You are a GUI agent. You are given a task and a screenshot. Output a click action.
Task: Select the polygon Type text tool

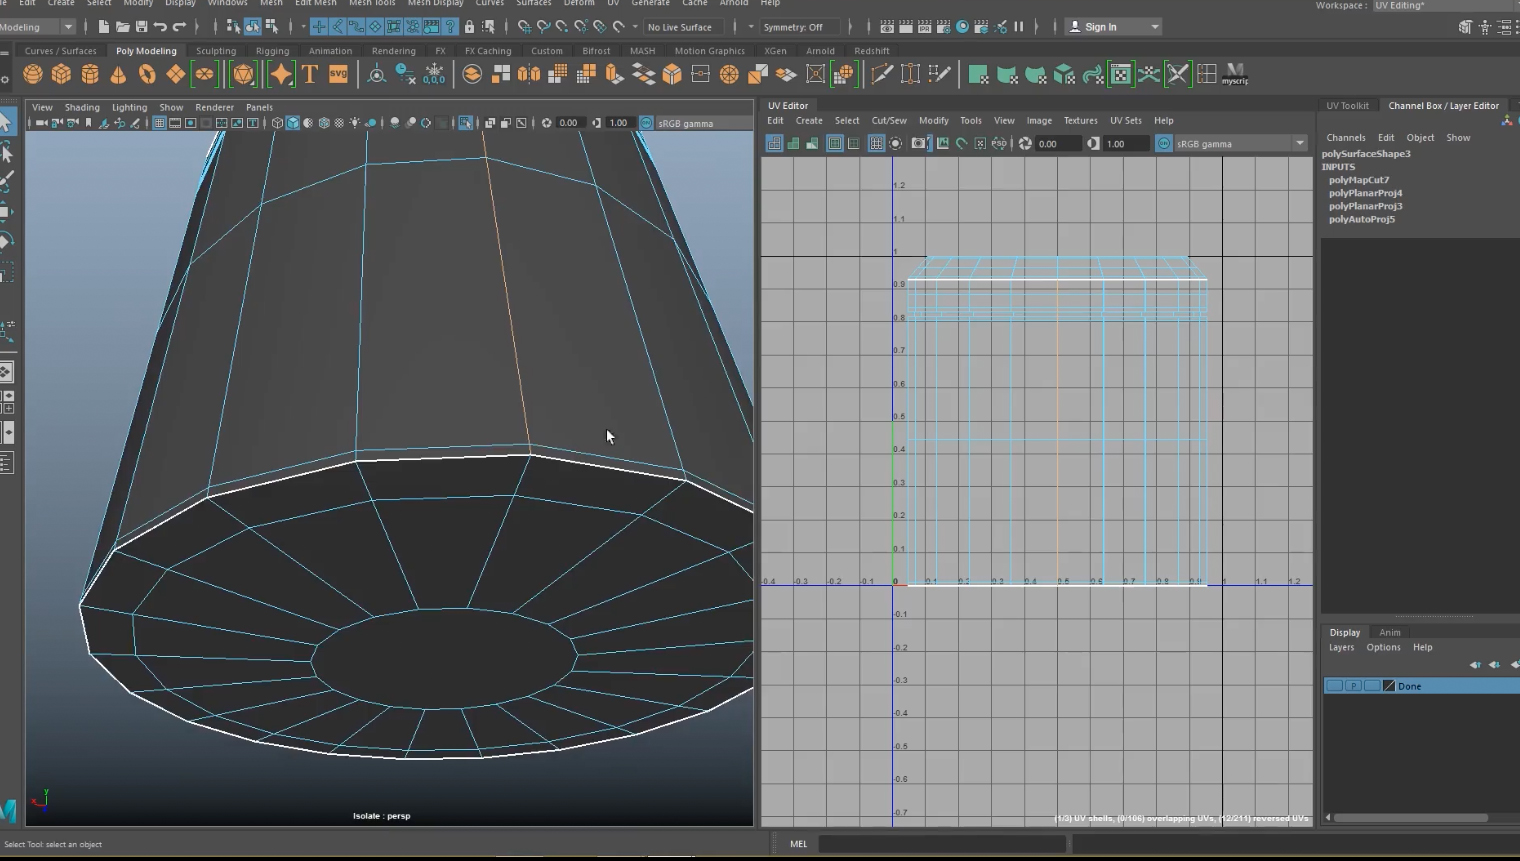310,74
